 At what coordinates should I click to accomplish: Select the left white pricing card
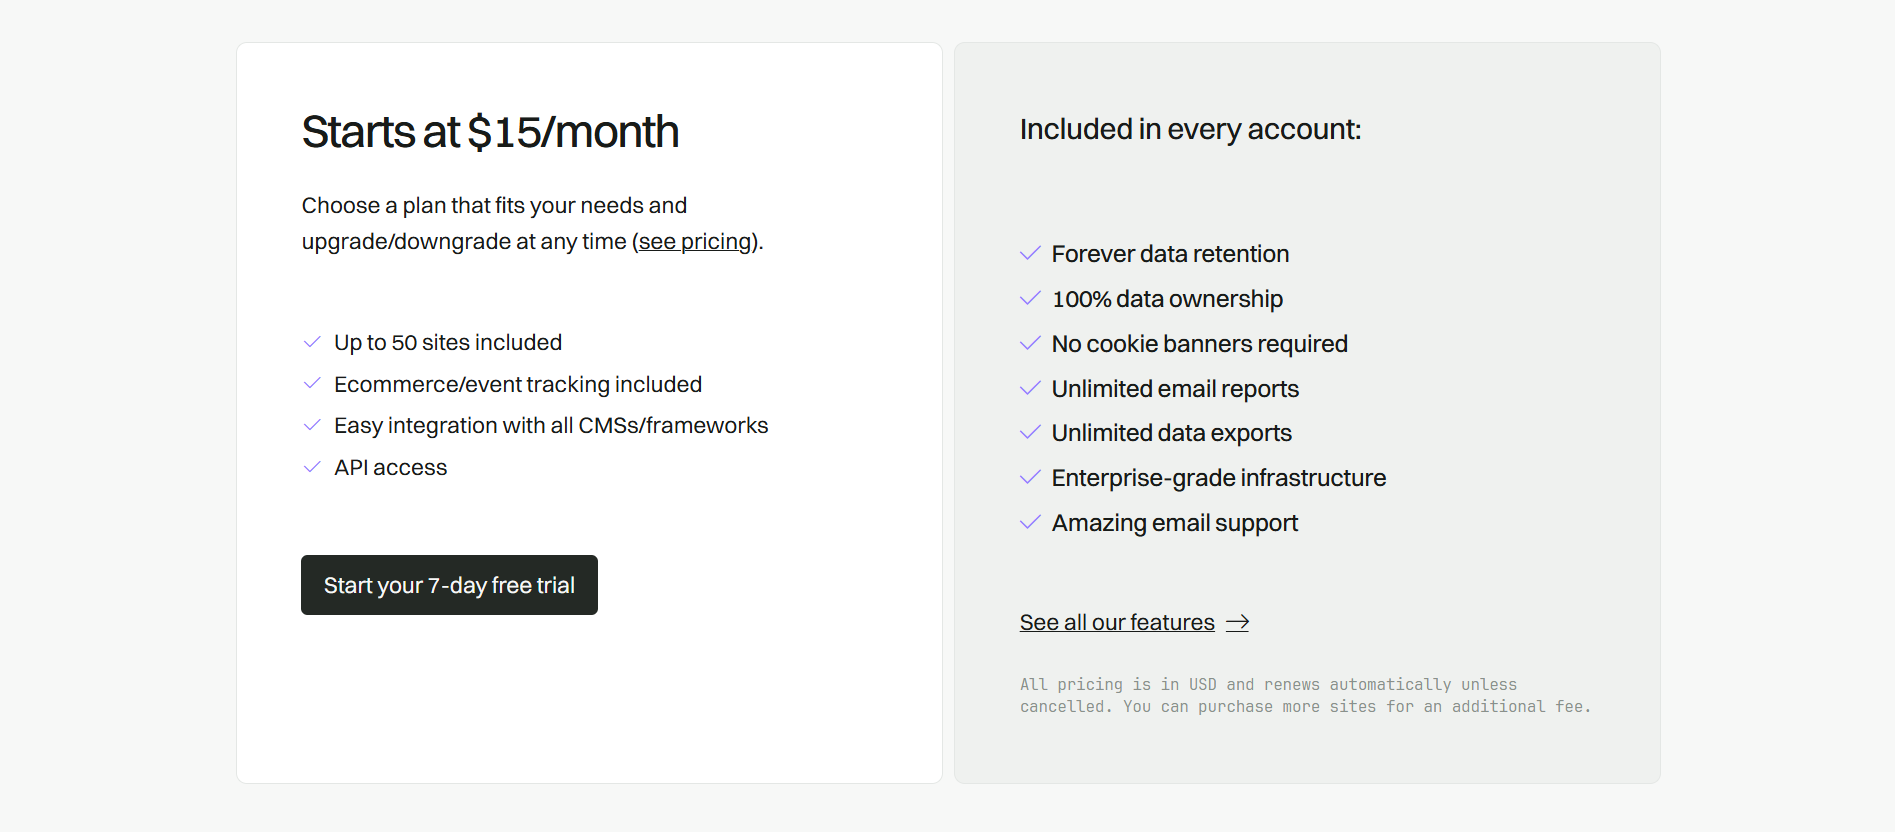click(588, 700)
